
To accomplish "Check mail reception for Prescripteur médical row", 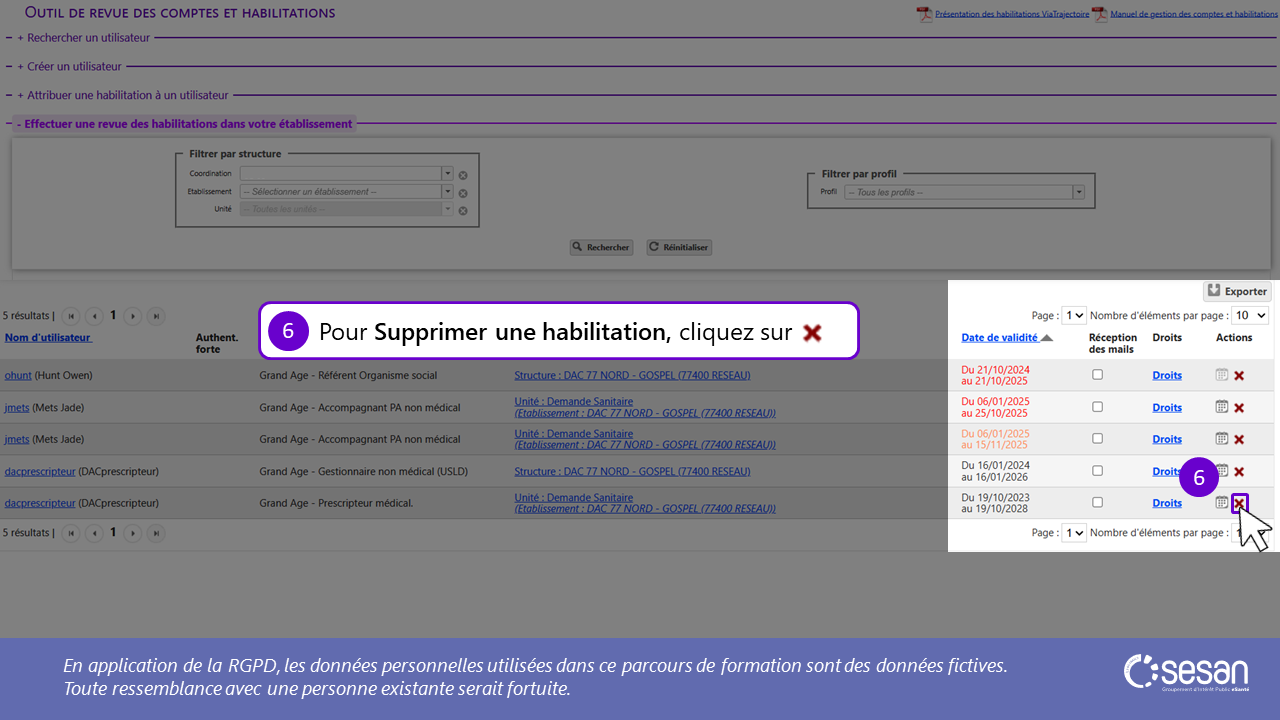I will point(1097,503).
